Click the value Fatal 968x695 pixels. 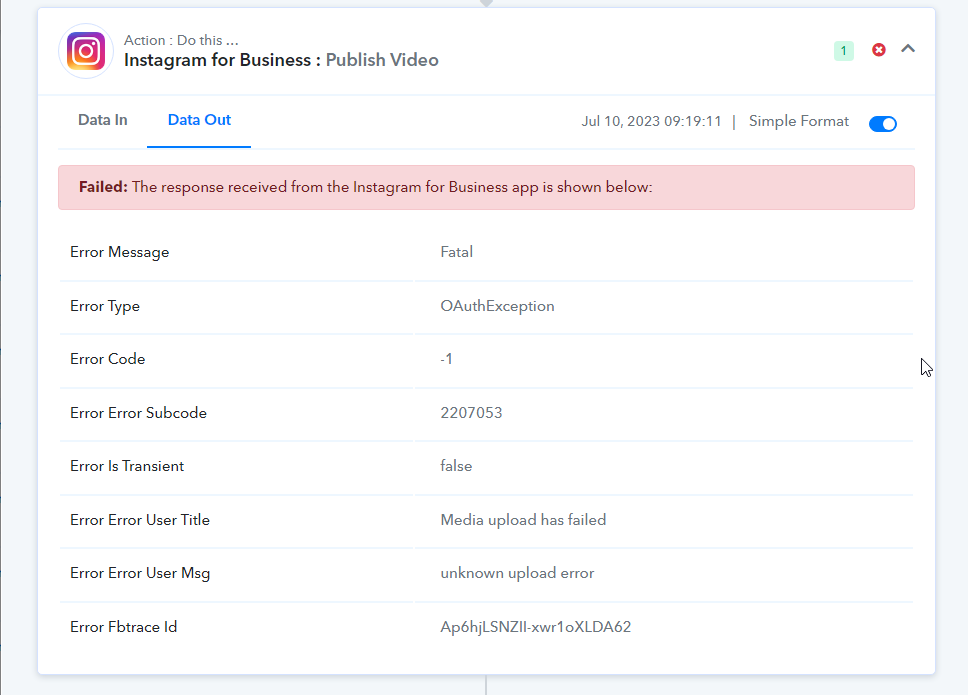click(x=456, y=252)
